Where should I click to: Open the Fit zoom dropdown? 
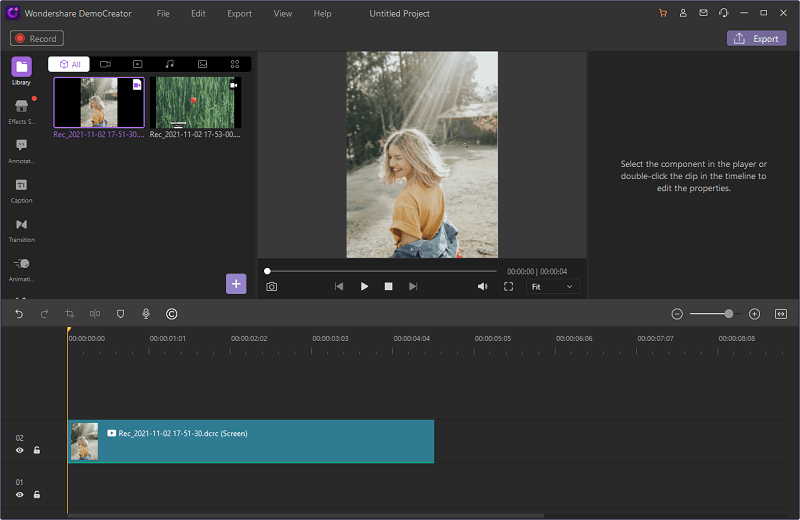coord(553,287)
